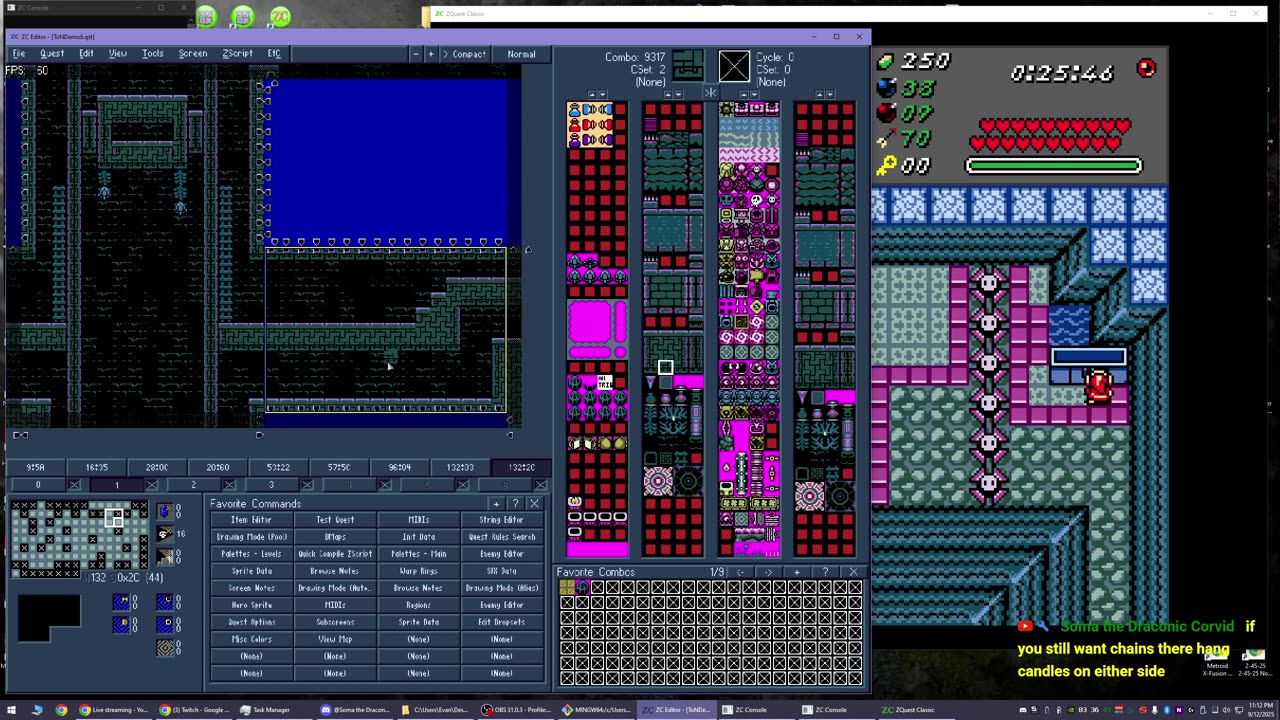Image resolution: width=1280 pixels, height=720 pixels.
Task: Click the Test Quest favorite command
Action: pos(335,520)
